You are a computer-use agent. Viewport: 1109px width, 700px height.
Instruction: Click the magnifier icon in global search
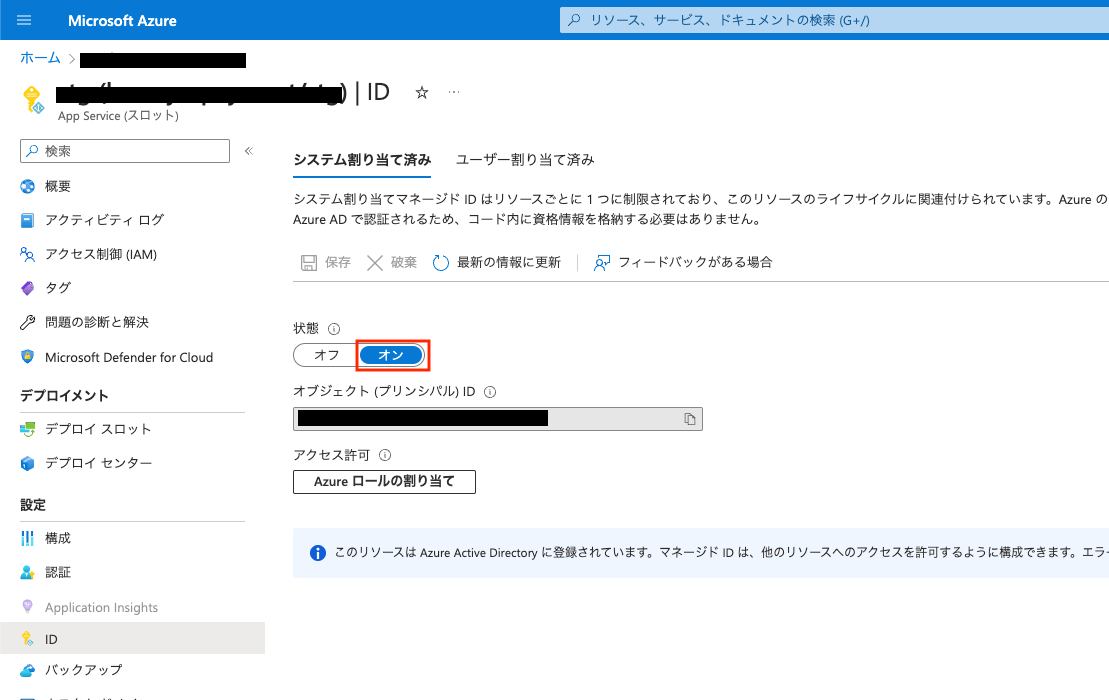574,21
